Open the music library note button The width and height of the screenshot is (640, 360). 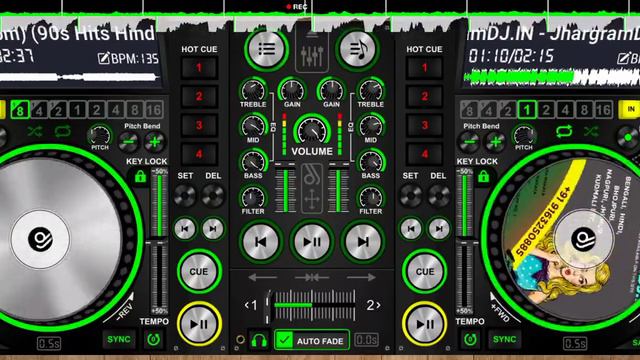[x=358, y=49]
